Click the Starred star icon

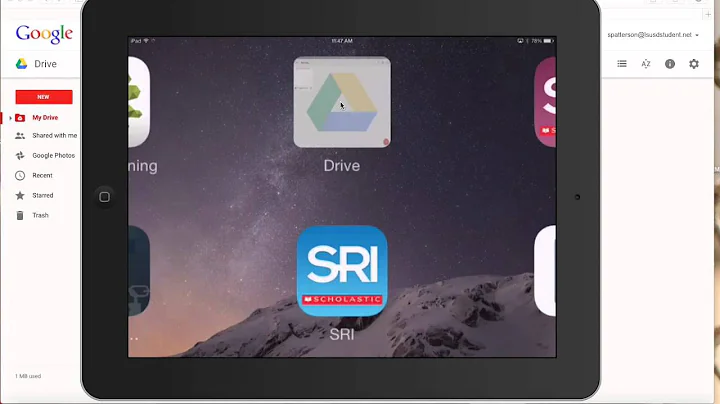pyautogui.click(x=20, y=196)
